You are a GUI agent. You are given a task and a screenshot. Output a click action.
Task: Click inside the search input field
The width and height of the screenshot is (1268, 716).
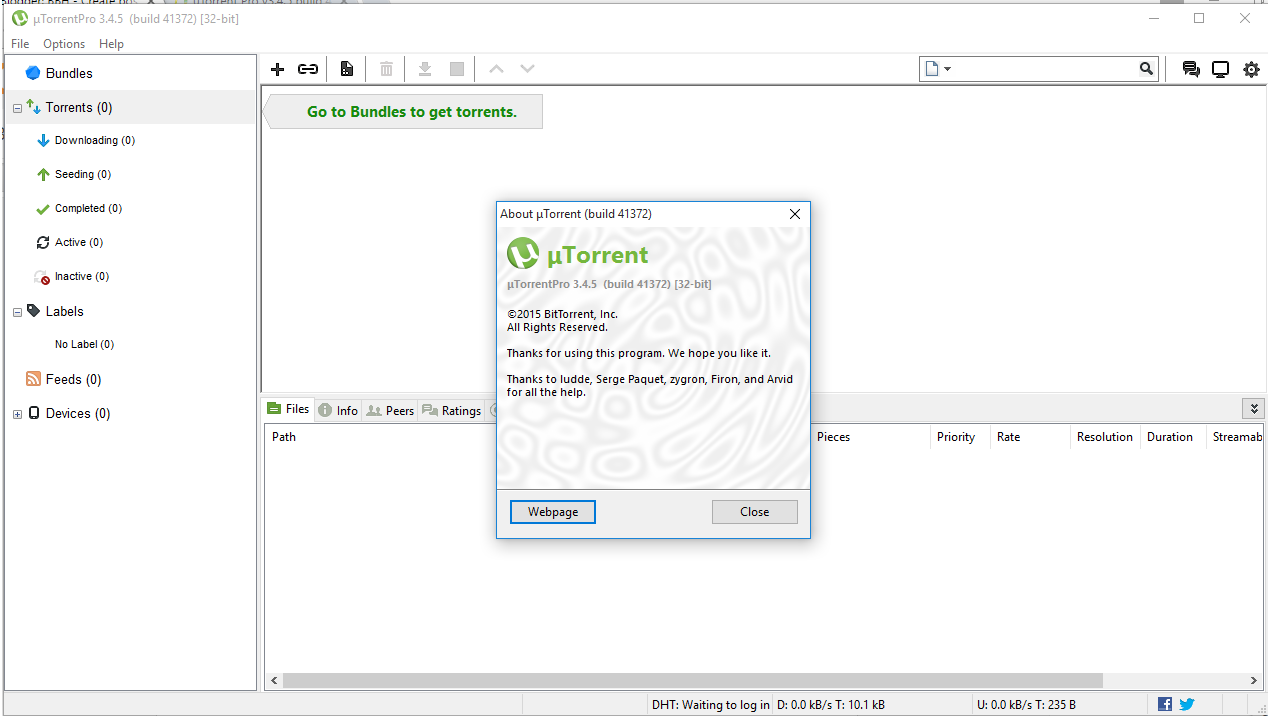(1045, 69)
